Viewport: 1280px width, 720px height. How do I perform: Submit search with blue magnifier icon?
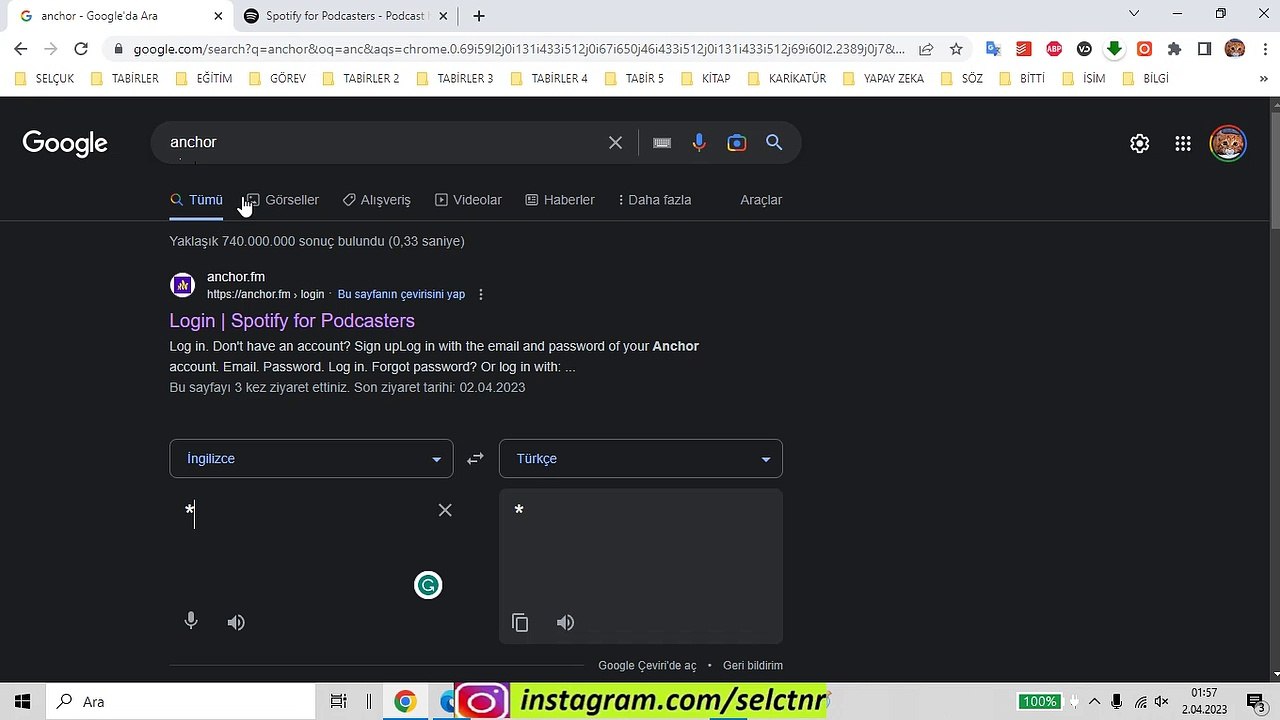tap(774, 143)
